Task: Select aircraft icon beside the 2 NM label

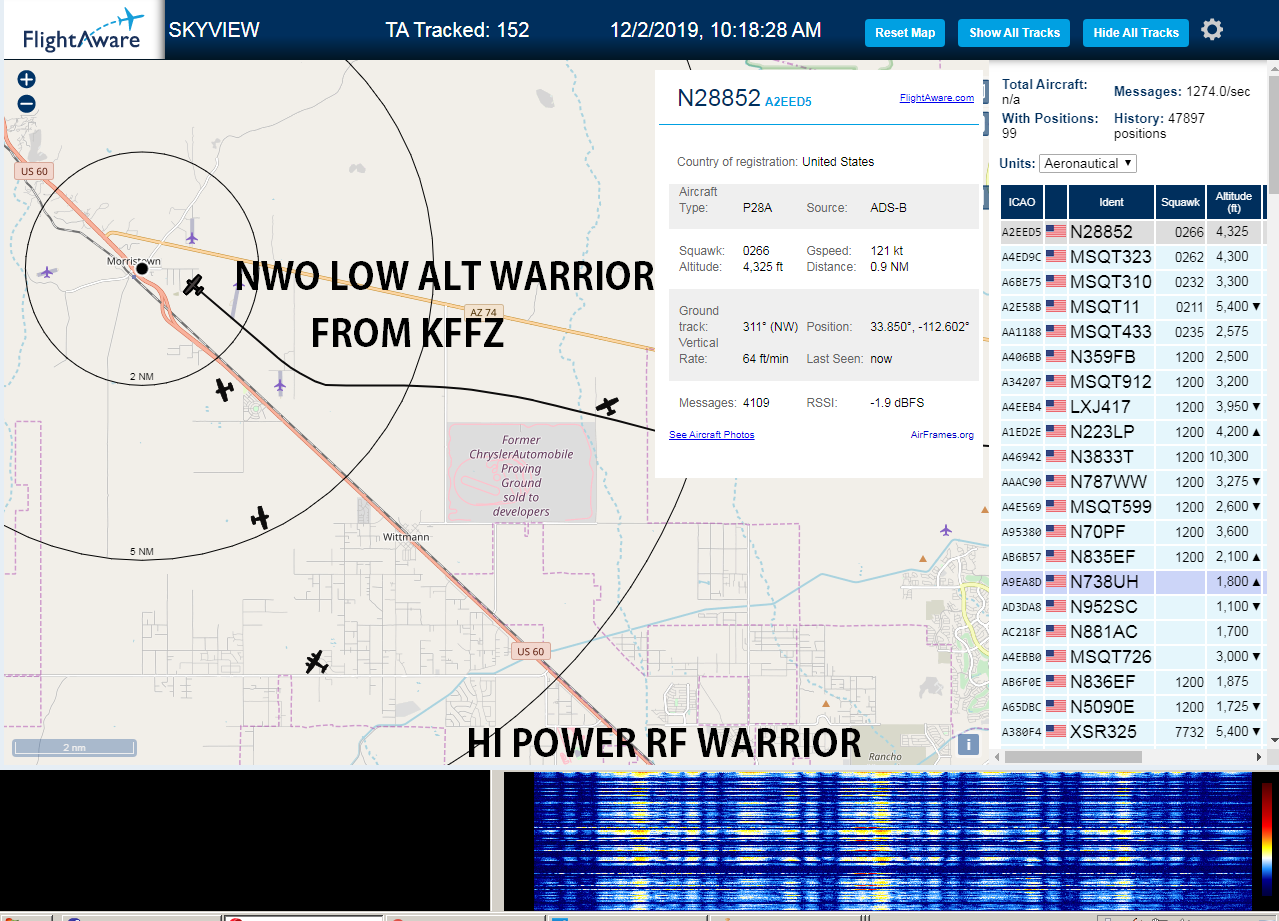Action: coord(225,390)
